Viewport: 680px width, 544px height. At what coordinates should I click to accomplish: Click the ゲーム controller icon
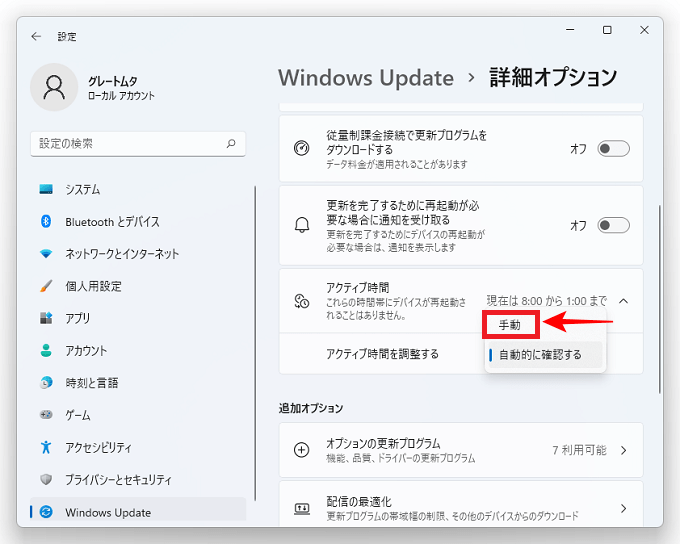46,415
